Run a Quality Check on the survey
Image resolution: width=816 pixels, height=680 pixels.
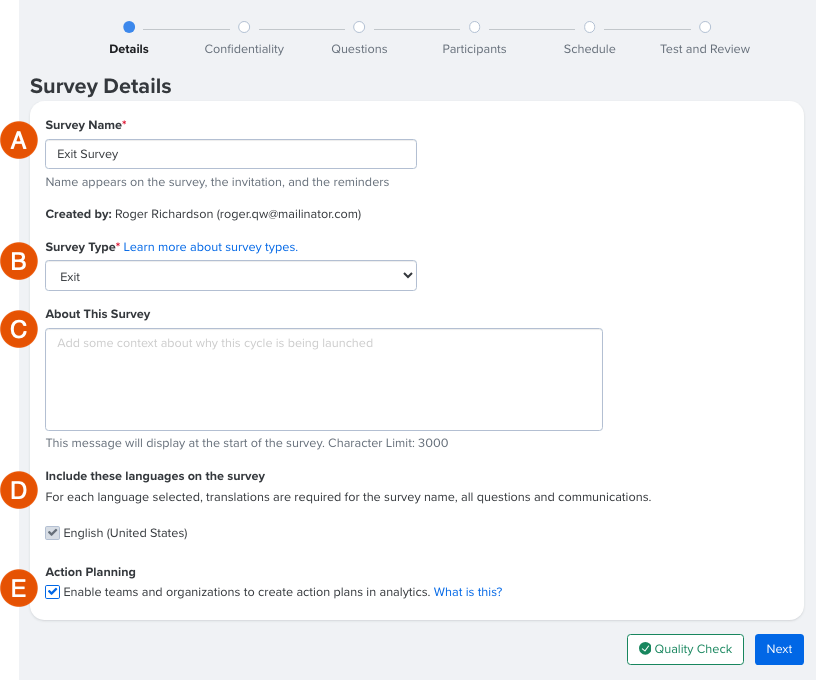pos(685,649)
